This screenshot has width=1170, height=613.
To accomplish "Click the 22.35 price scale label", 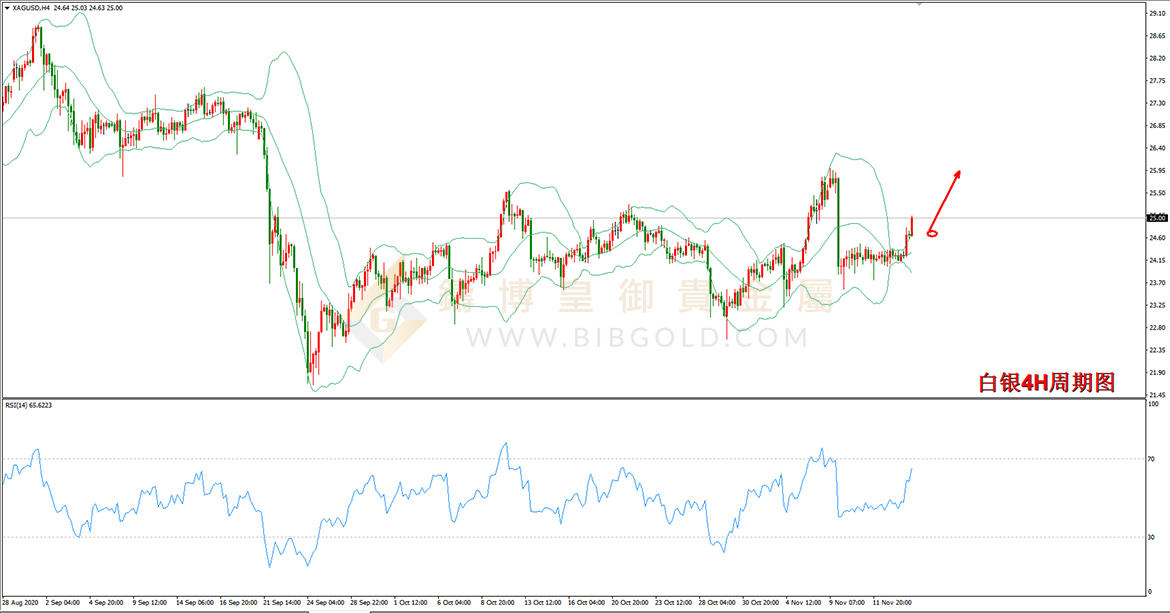I will click(x=1157, y=350).
